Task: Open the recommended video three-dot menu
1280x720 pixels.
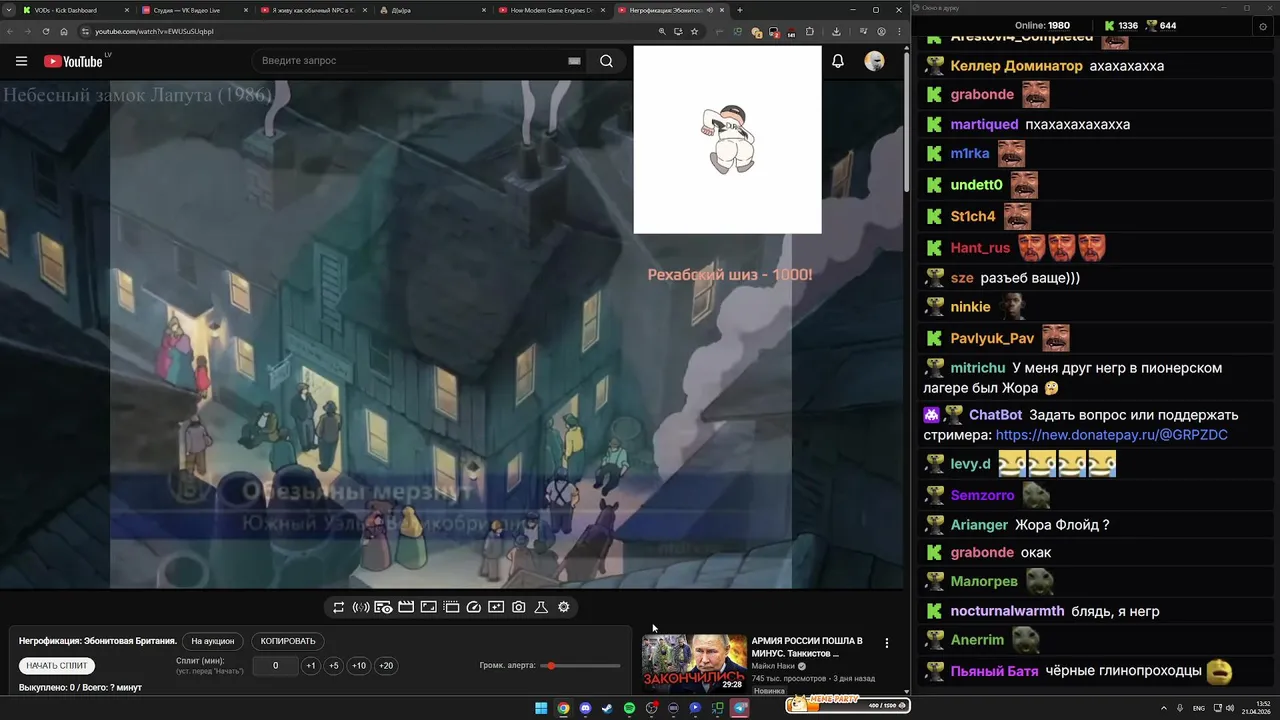Action: (x=886, y=643)
